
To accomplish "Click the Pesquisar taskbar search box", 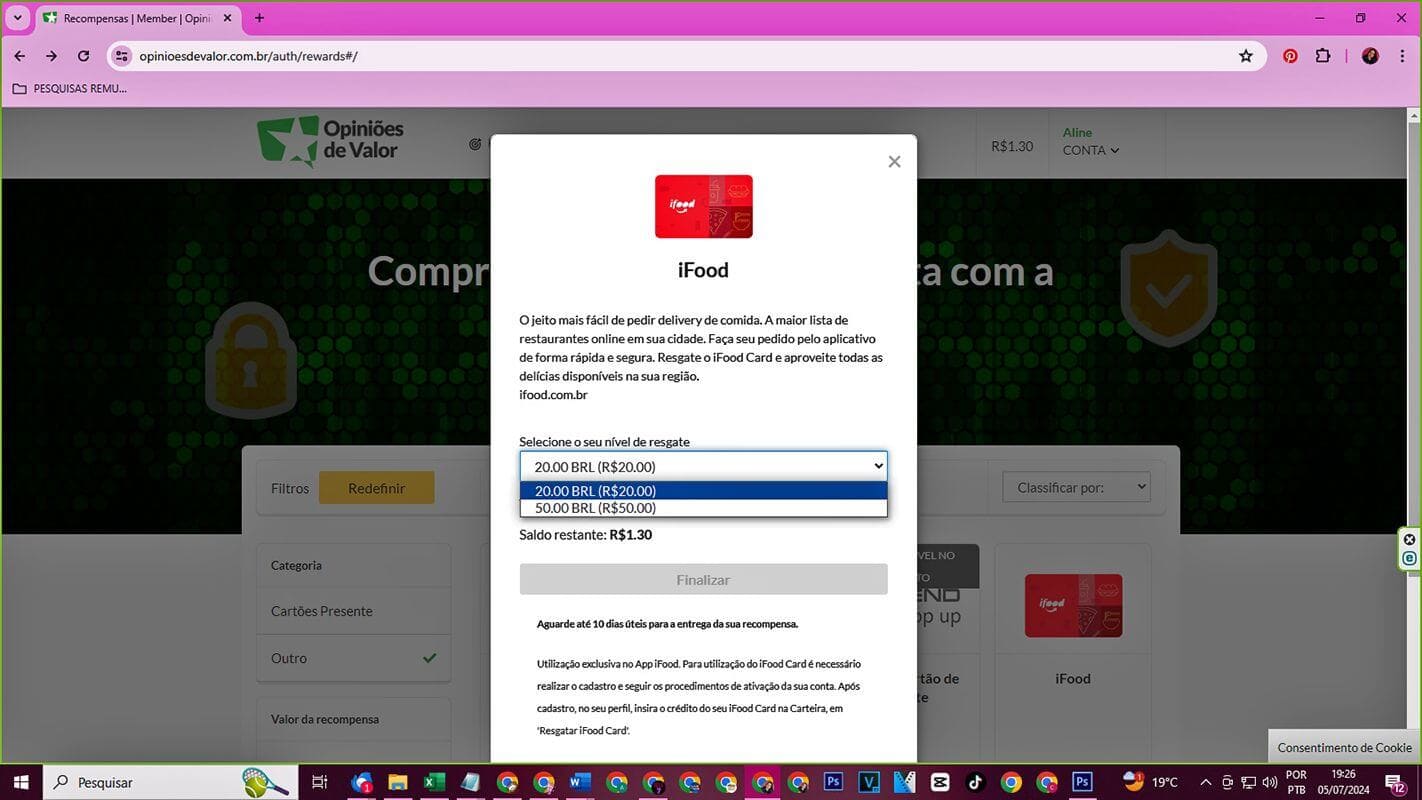I will point(170,782).
